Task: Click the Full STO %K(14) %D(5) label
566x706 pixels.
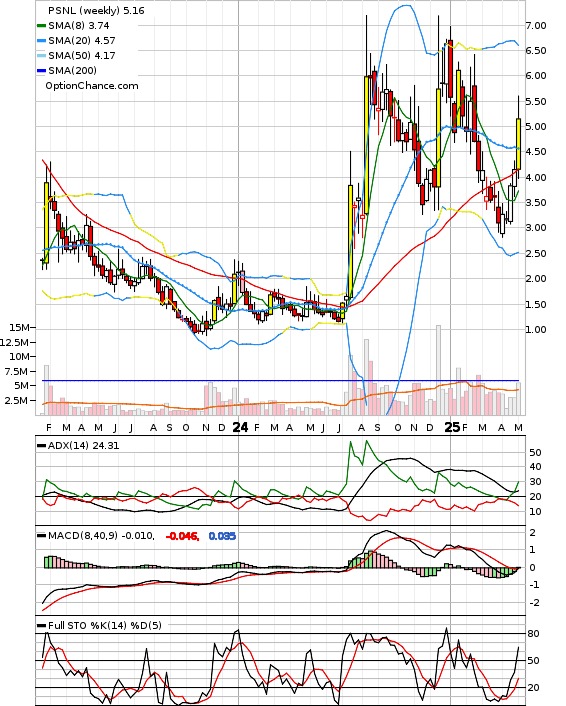Action: click(x=104, y=625)
